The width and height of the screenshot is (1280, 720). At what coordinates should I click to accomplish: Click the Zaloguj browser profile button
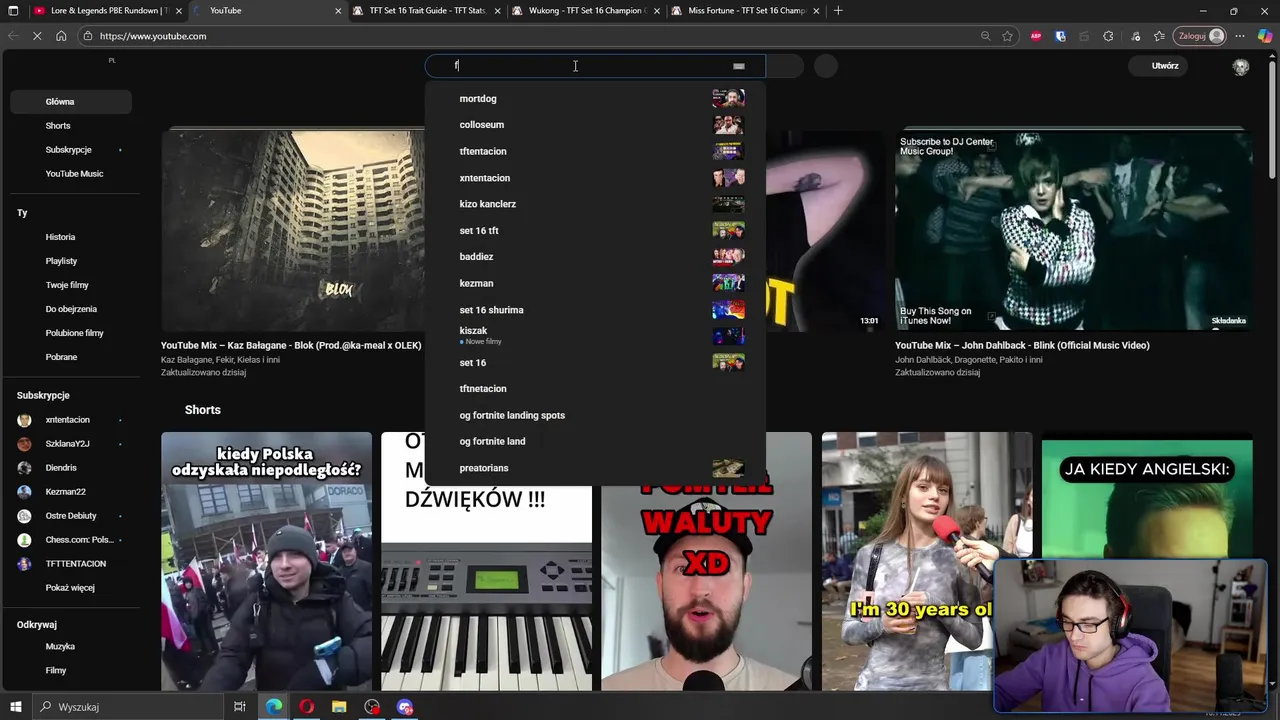(x=1200, y=36)
